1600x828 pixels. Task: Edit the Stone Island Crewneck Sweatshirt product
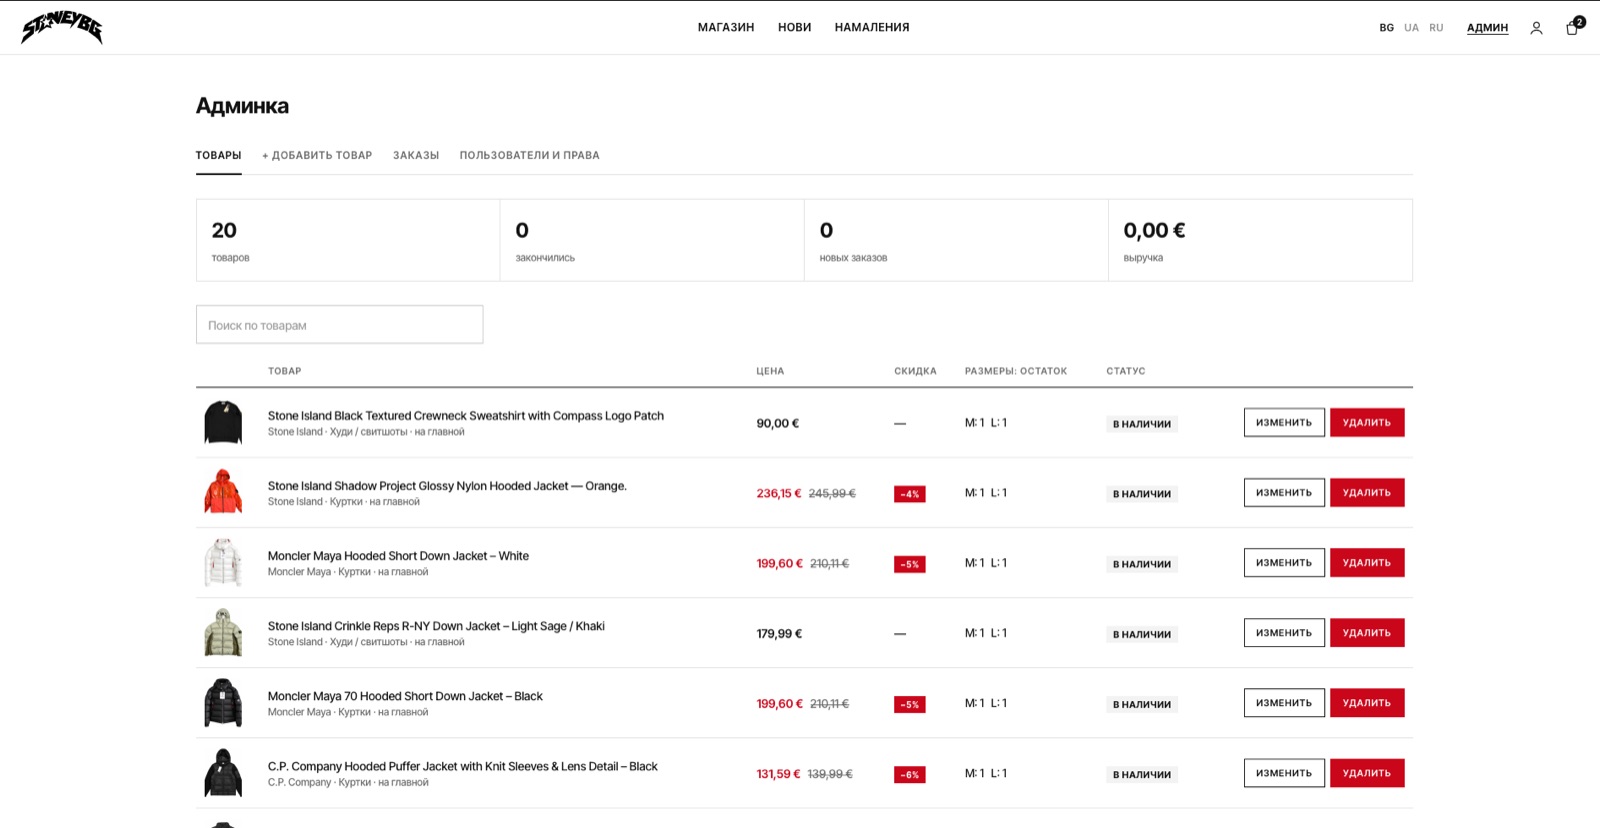coord(1284,422)
